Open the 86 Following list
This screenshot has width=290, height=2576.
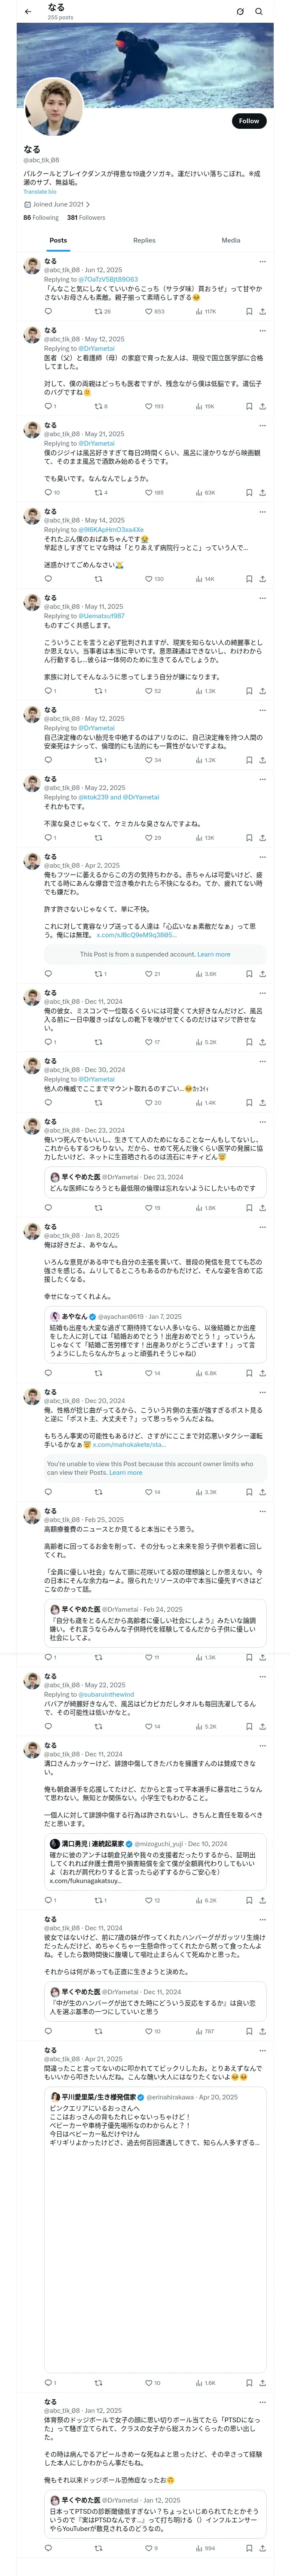coord(41,217)
